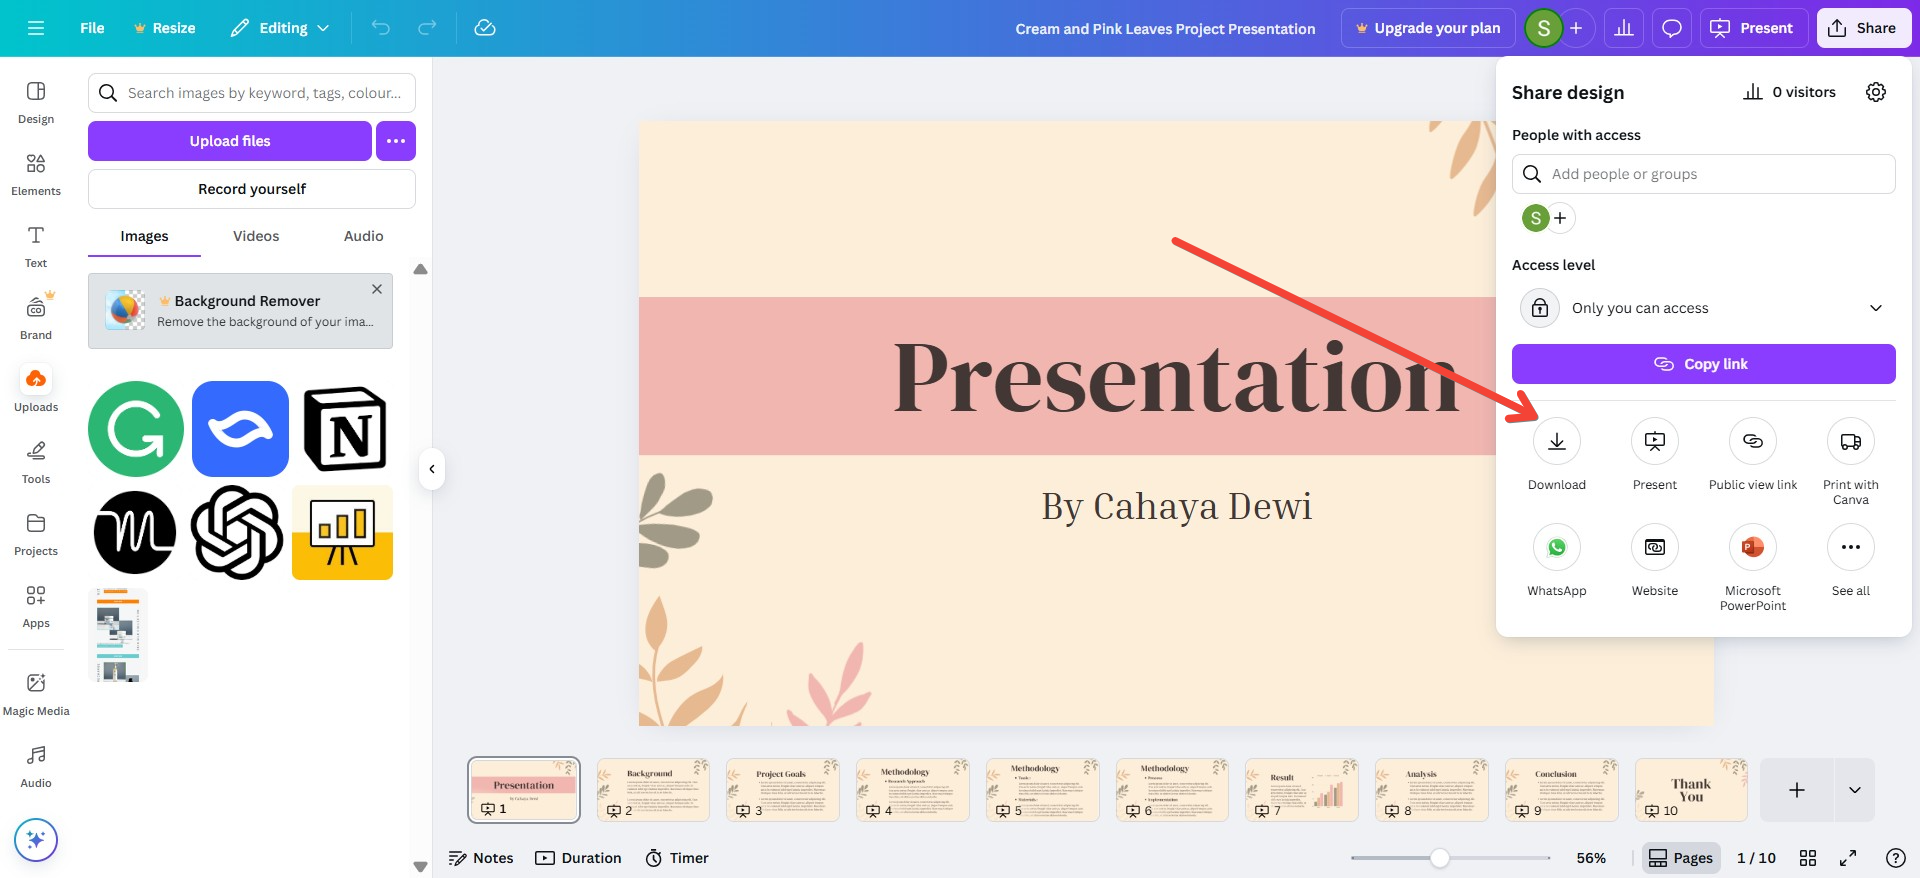Add a collaborator with the top bar plus
The width and height of the screenshot is (1920, 878).
coord(1576,28)
